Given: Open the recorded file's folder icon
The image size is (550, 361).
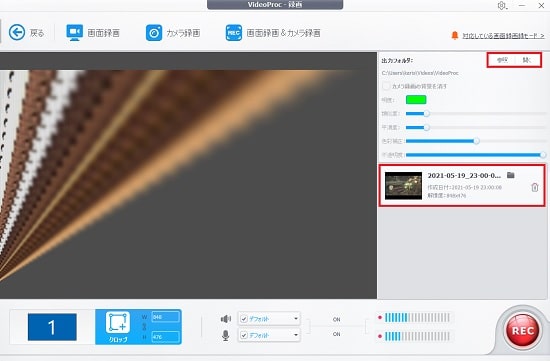Looking at the screenshot, I should click(511, 175).
